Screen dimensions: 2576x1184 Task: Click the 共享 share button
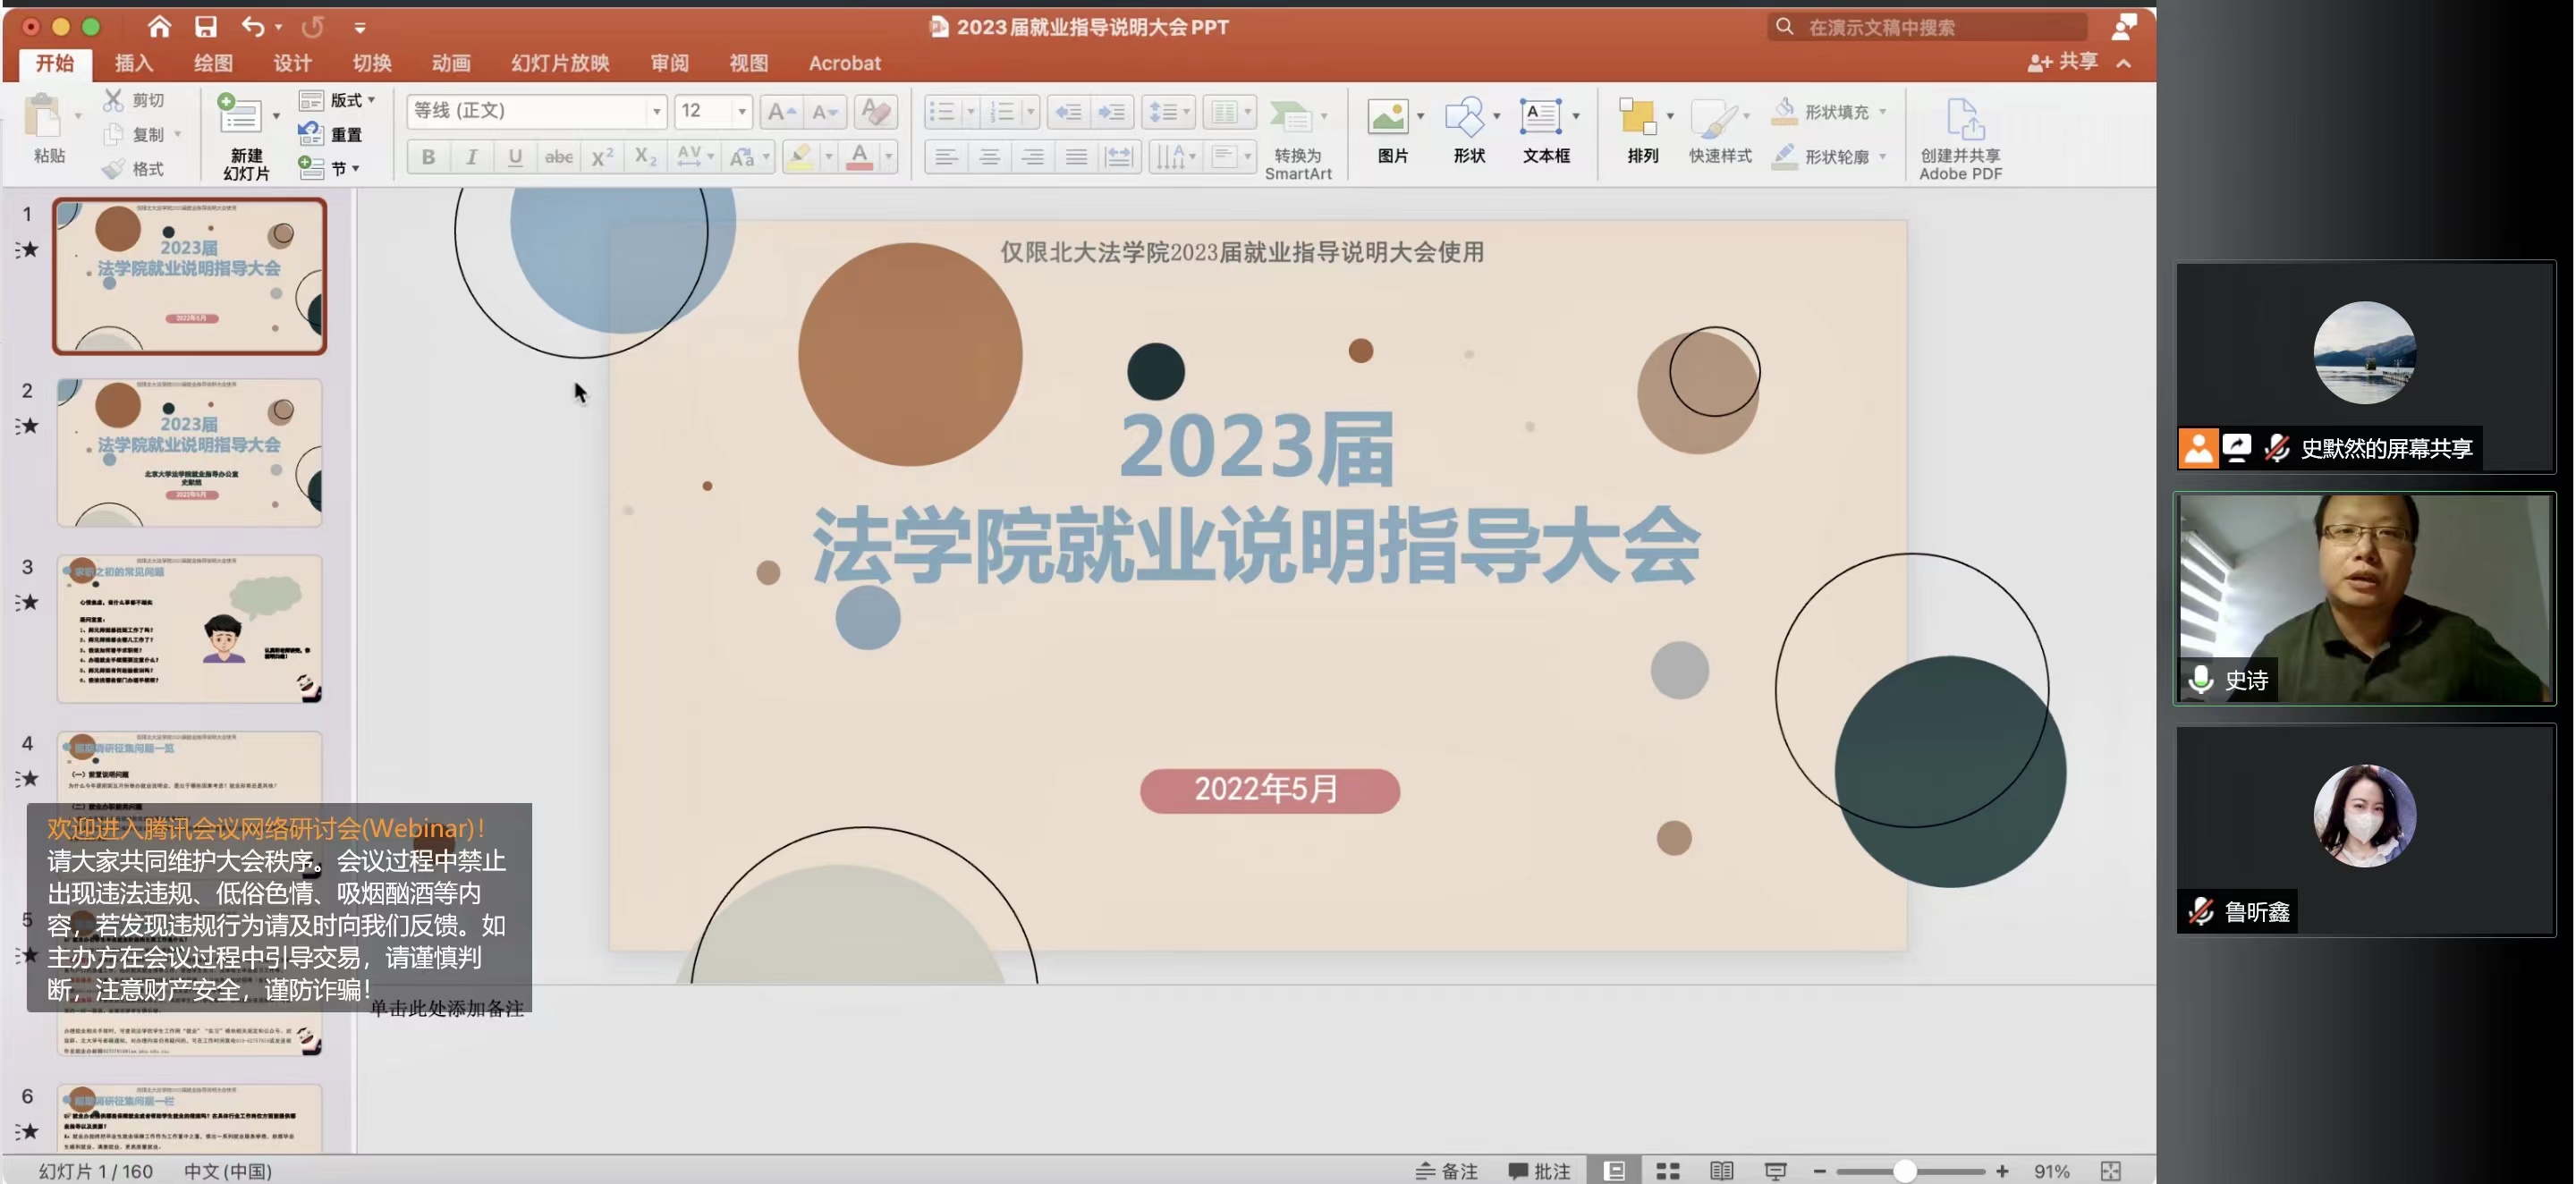coord(2062,62)
